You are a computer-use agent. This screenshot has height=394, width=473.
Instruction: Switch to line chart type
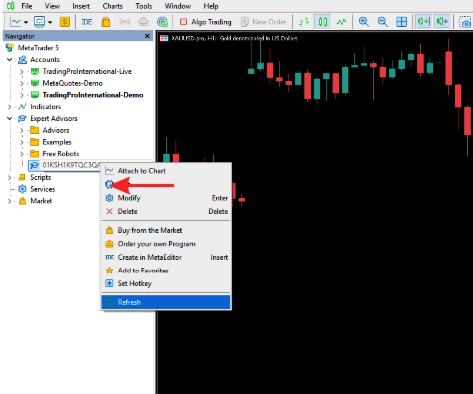(341, 22)
